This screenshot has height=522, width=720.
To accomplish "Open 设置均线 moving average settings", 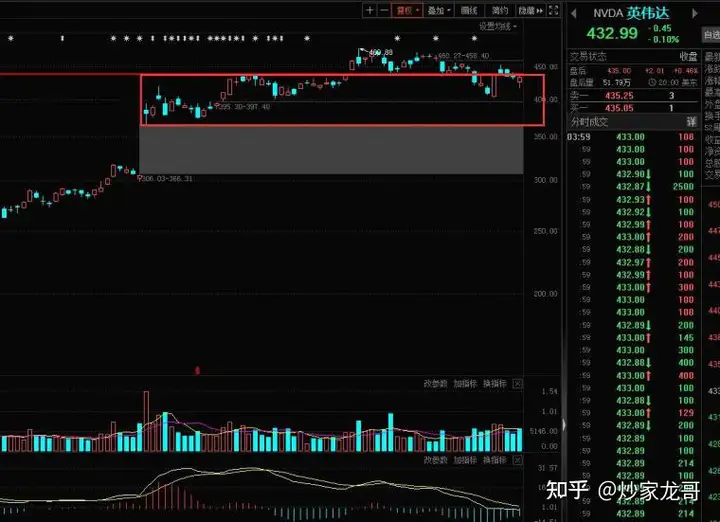I will coord(497,26).
